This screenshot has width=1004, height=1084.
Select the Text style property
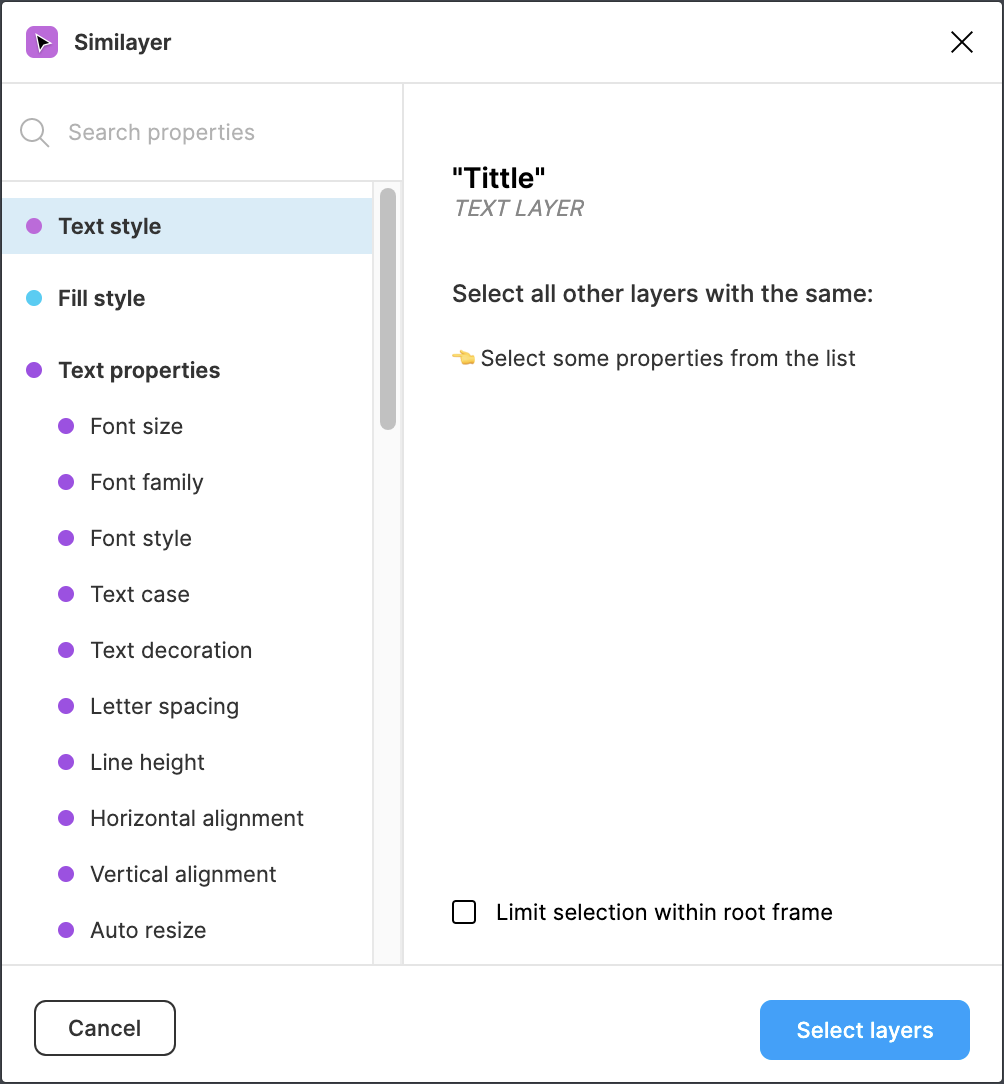point(110,226)
